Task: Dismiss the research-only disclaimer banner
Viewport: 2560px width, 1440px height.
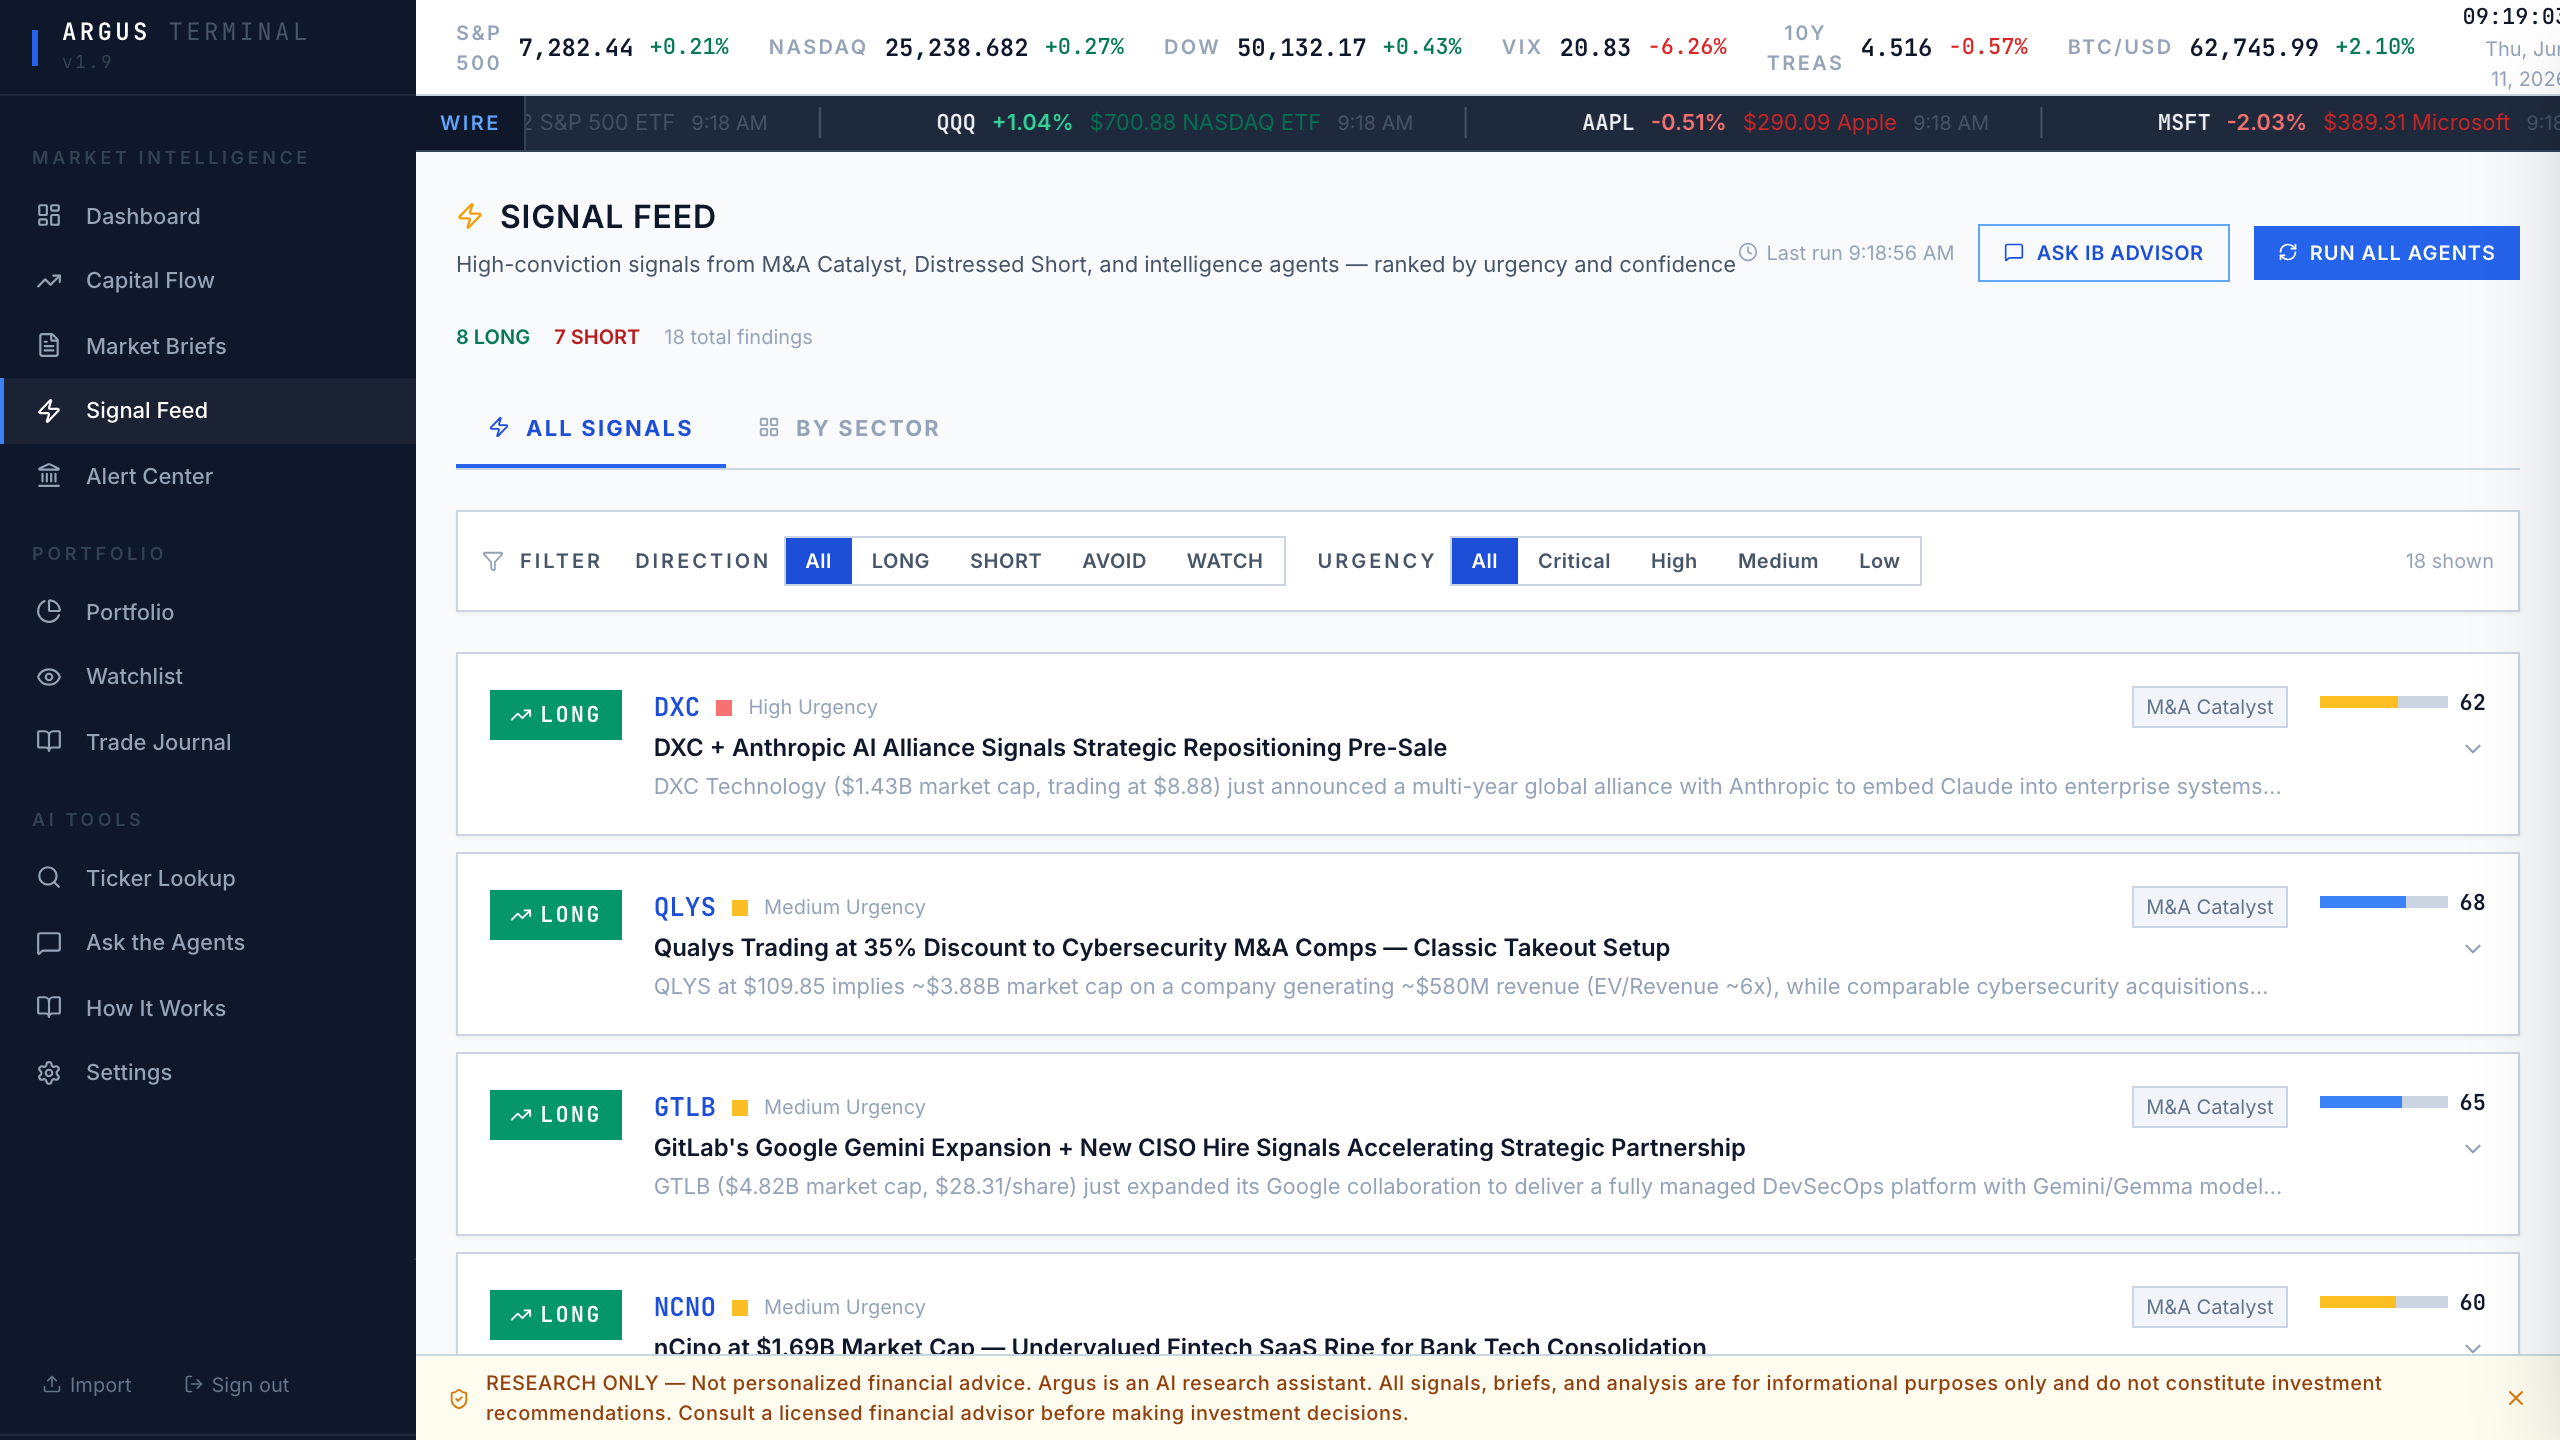Action: 2516,1398
